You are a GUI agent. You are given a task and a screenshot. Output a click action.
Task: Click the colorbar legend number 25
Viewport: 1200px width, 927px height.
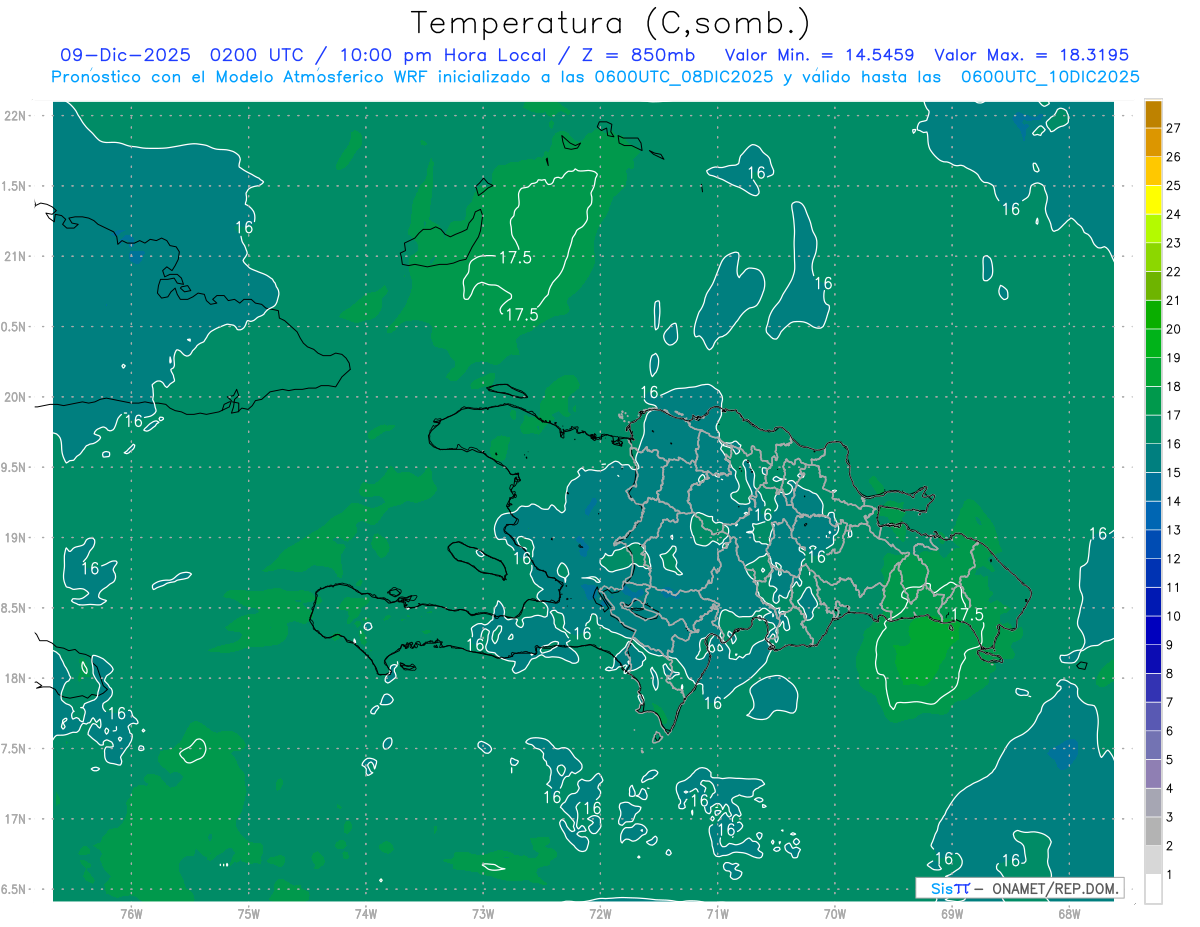[1174, 186]
